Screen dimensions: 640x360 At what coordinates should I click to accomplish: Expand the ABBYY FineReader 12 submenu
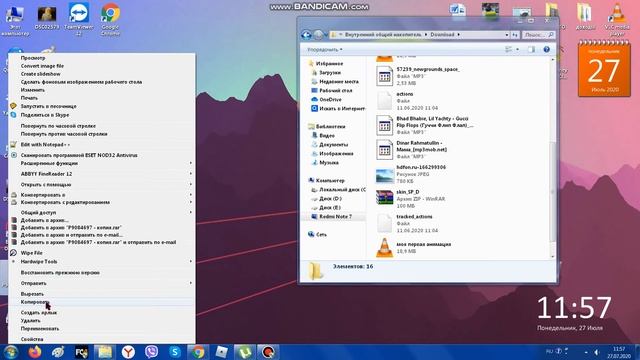coord(101,174)
